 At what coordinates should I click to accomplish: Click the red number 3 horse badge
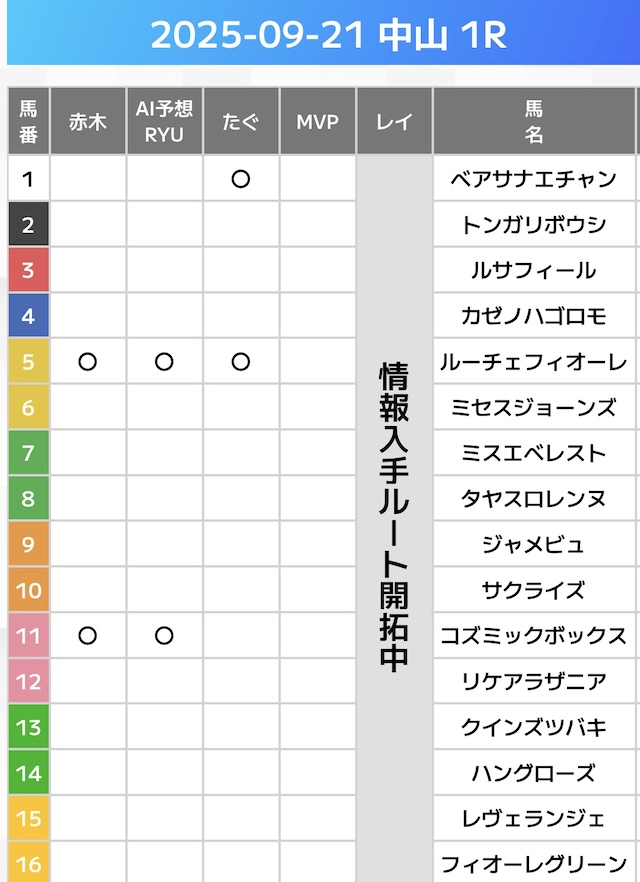pyautogui.click(x=28, y=270)
